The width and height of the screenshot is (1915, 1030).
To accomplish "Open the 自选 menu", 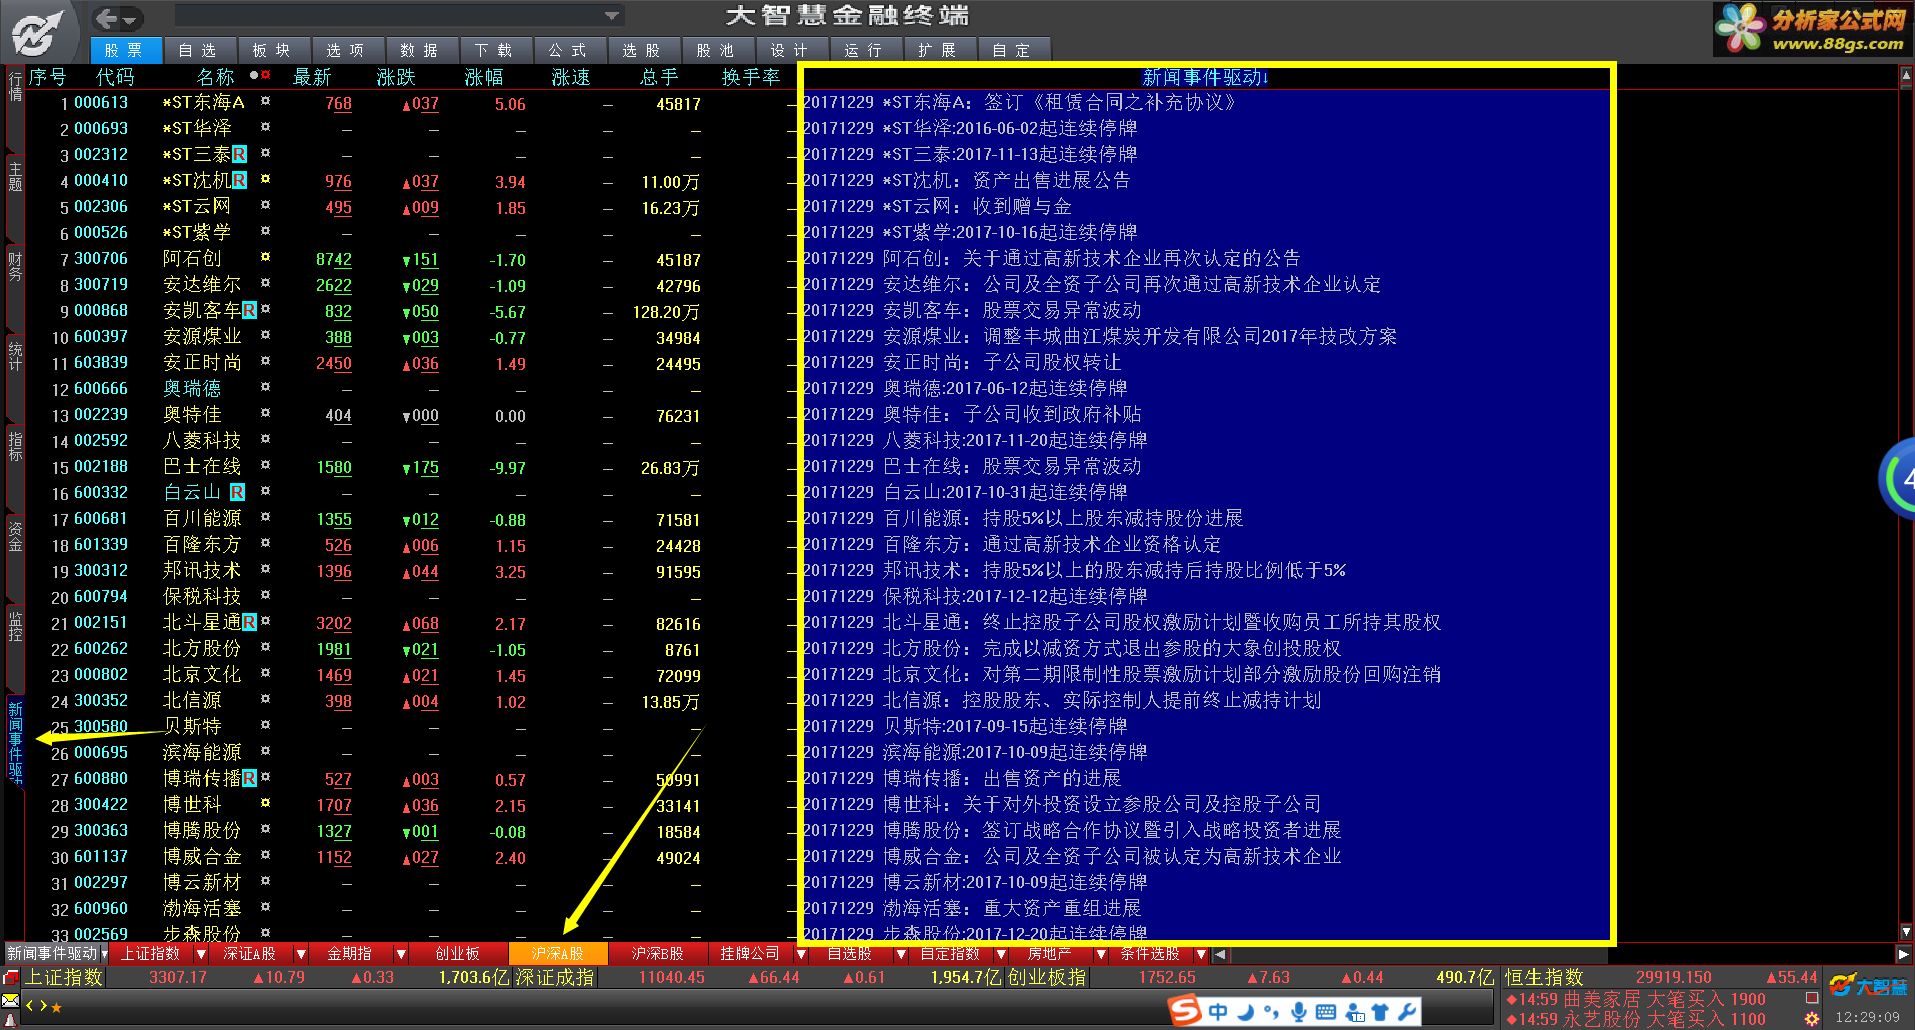I will pyautogui.click(x=198, y=50).
